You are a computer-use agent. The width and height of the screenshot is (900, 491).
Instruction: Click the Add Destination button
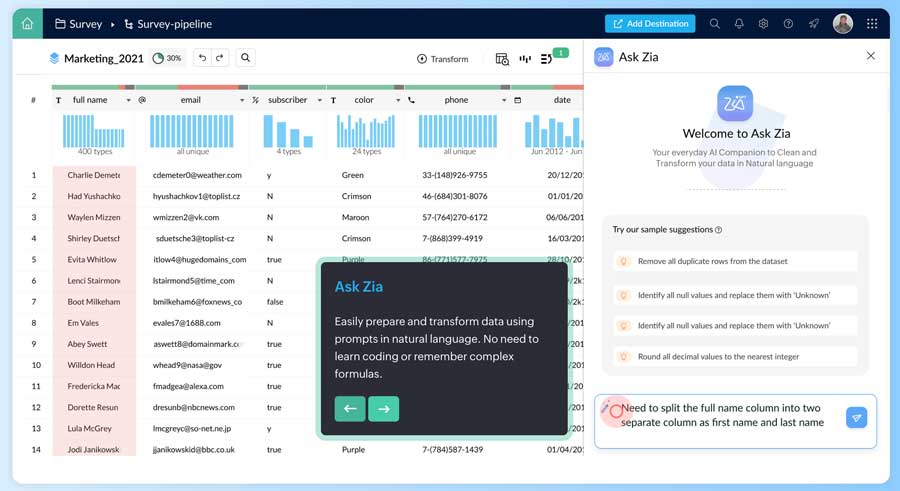[x=649, y=23]
